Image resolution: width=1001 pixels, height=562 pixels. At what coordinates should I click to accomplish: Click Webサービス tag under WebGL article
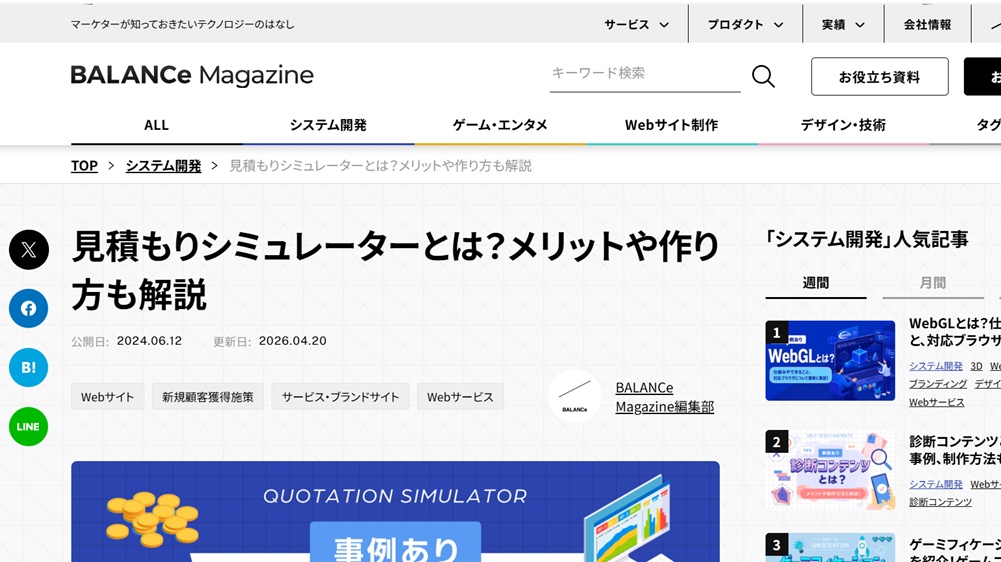click(x=937, y=402)
